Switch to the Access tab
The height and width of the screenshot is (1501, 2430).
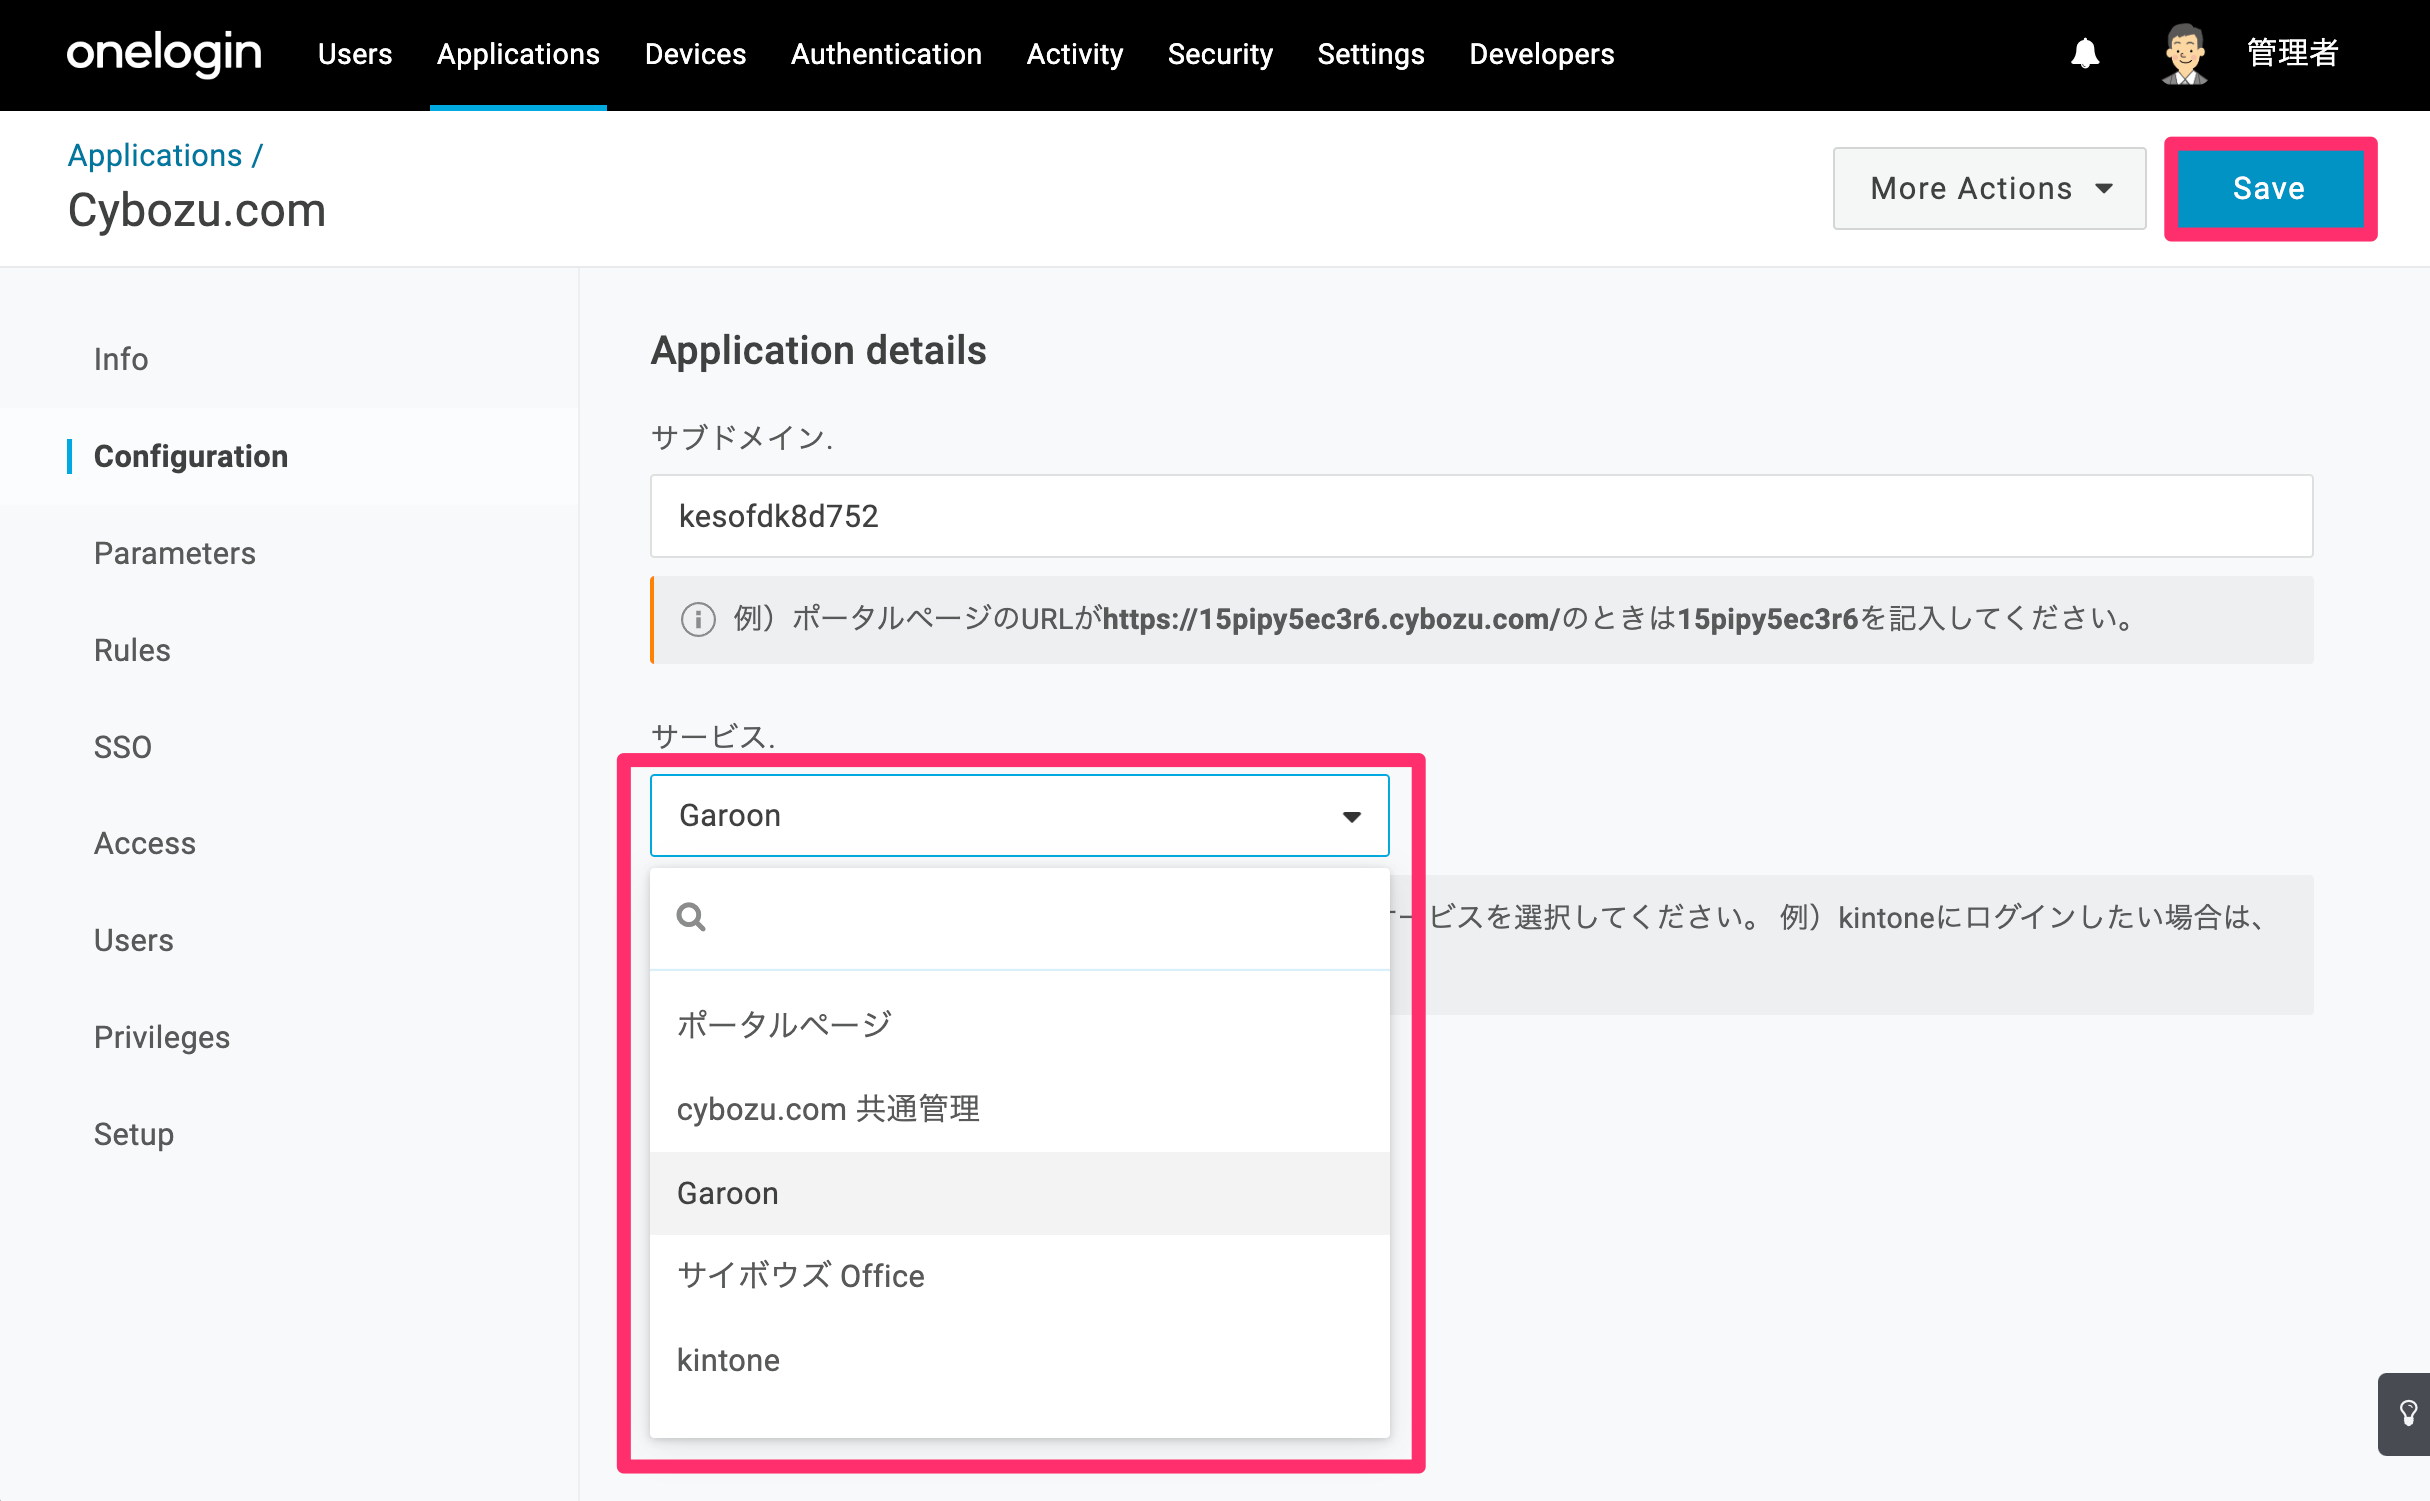click(x=145, y=843)
